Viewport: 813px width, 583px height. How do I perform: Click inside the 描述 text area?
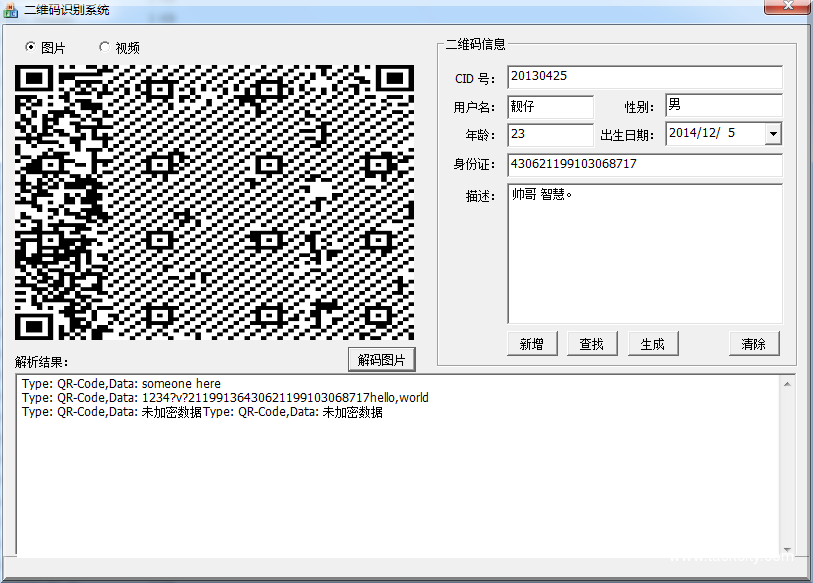coord(644,253)
